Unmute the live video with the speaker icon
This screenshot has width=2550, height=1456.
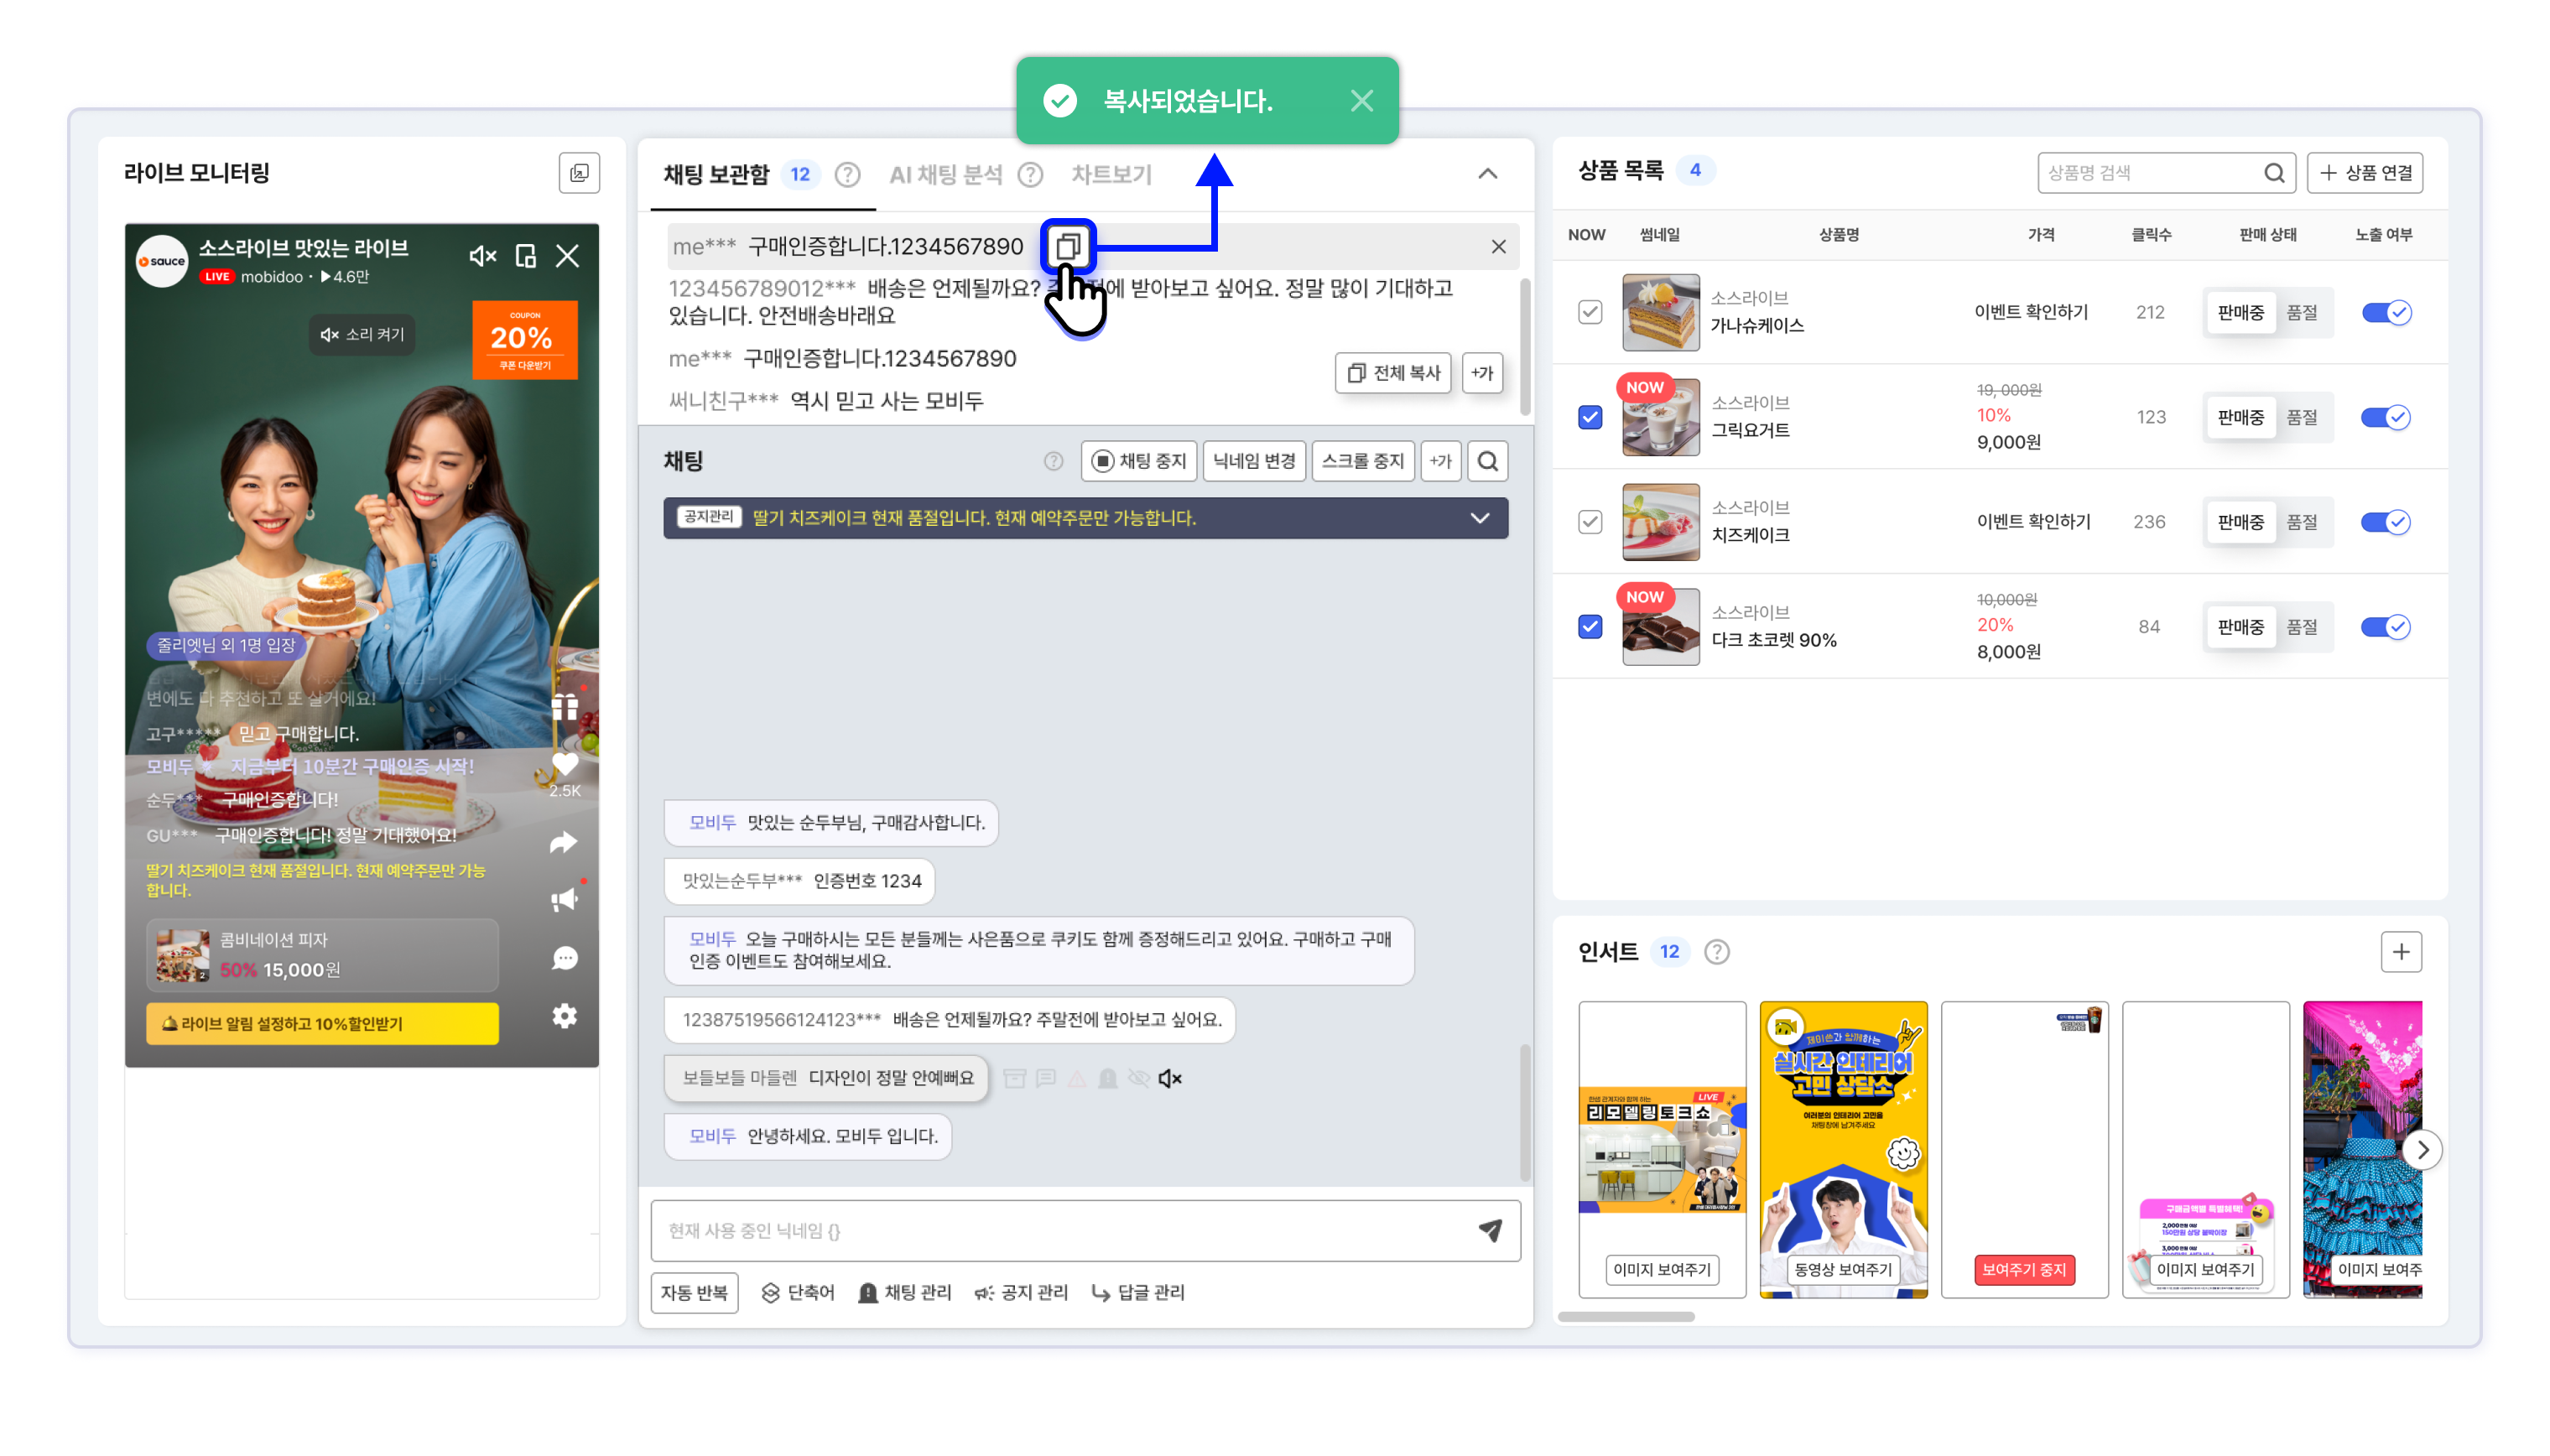coord(482,256)
